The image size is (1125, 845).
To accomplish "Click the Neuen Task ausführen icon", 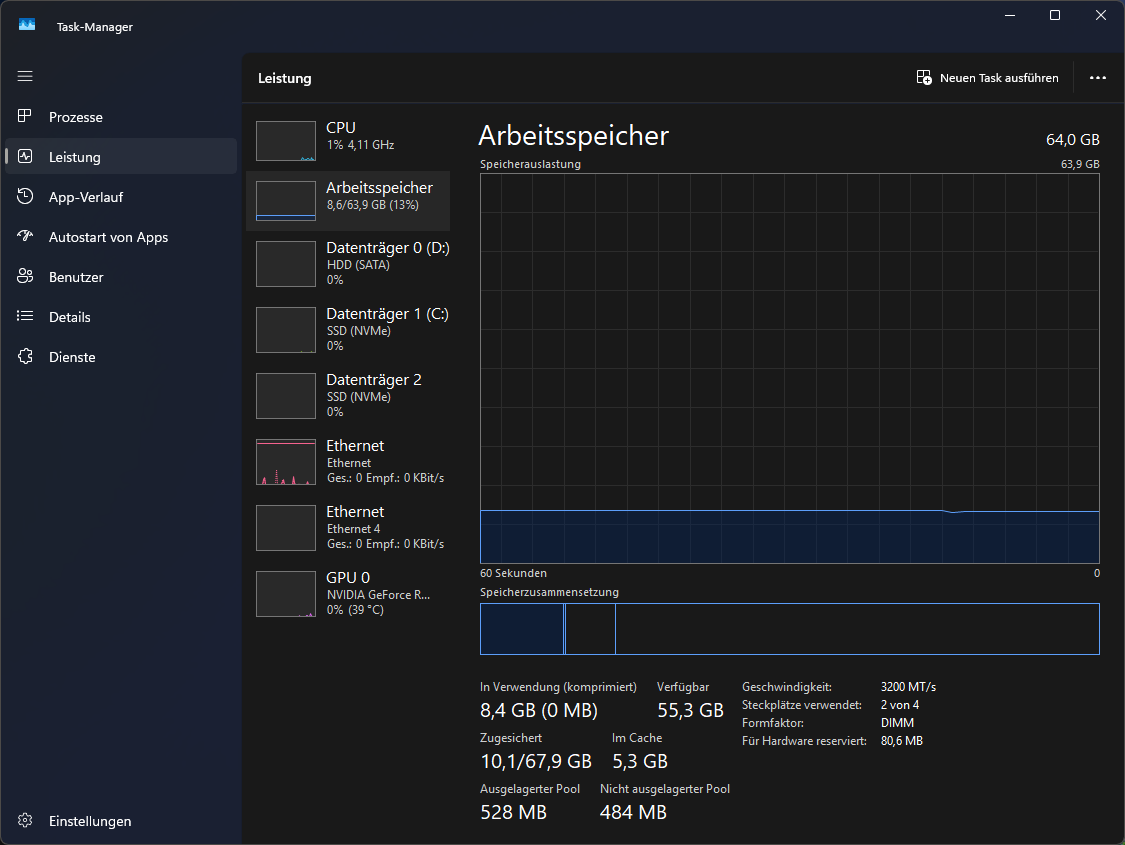I will pyautogui.click(x=924, y=77).
